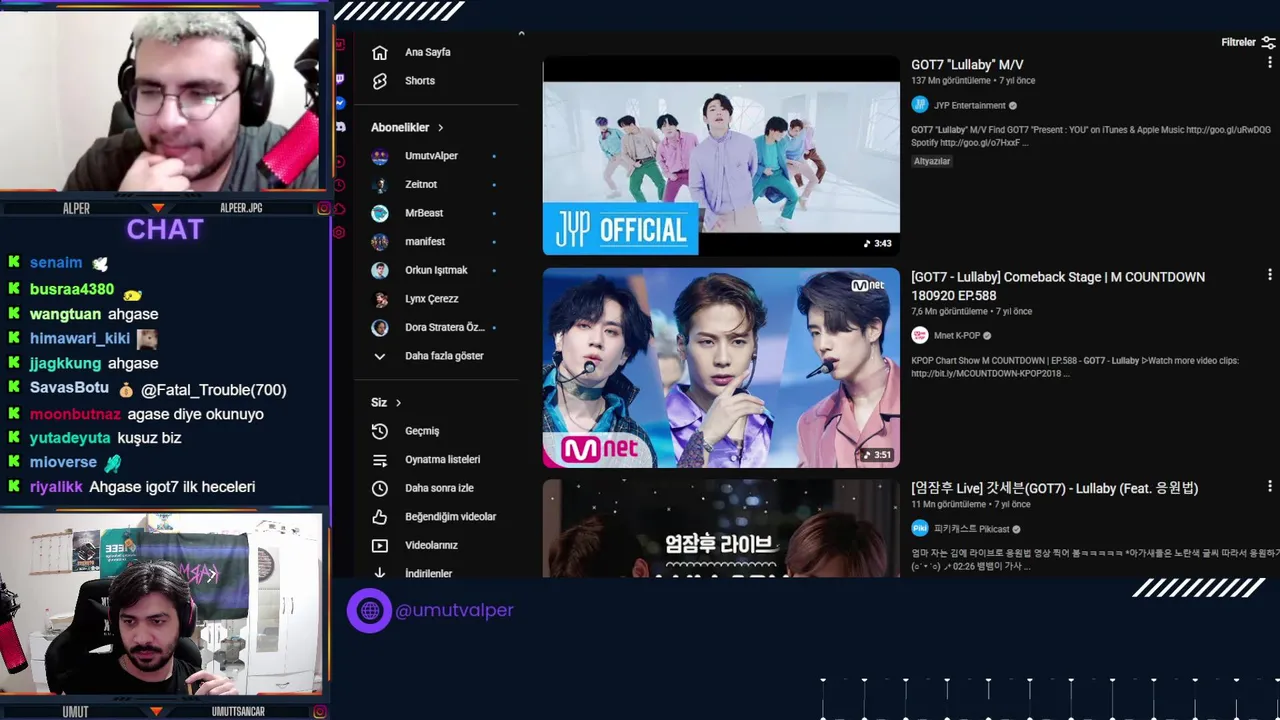Click @umutvalper handle text
Screen dimensions: 1280x720
[455, 610]
